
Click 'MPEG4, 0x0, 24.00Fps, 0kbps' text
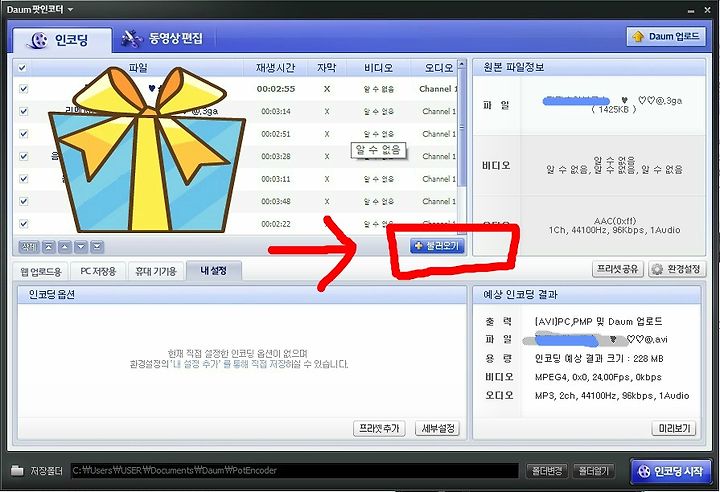(x=598, y=377)
